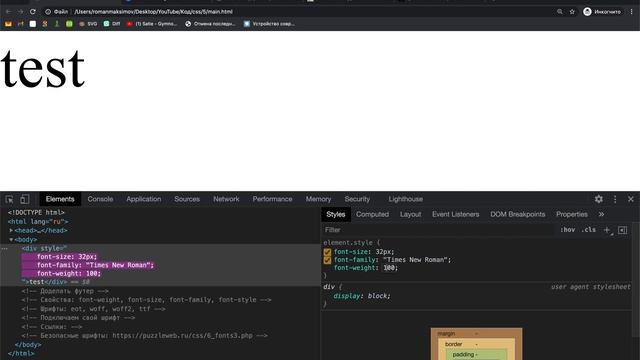Expand the head node in DOM tree

click(x=11, y=231)
